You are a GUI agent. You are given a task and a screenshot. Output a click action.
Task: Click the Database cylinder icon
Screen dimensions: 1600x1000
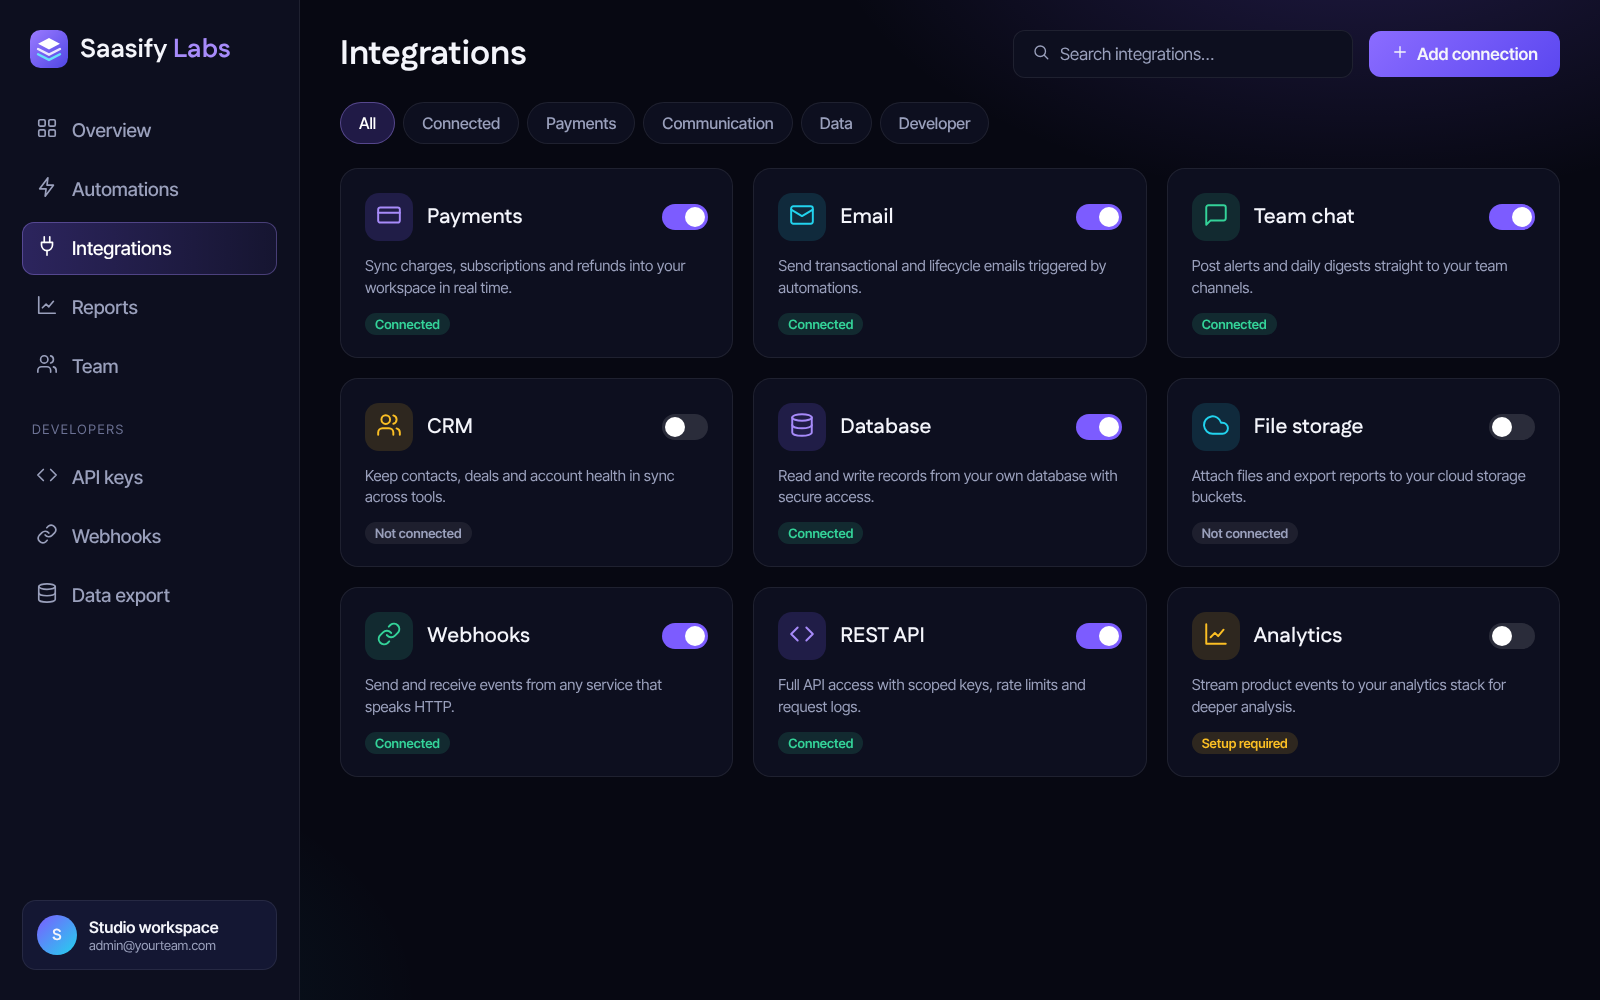coord(802,426)
